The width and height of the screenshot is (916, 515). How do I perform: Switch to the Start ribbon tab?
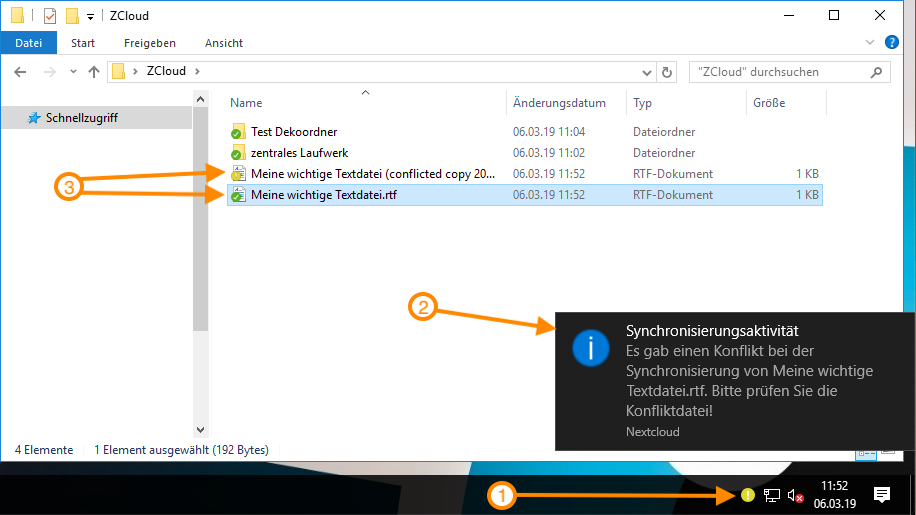tap(83, 43)
